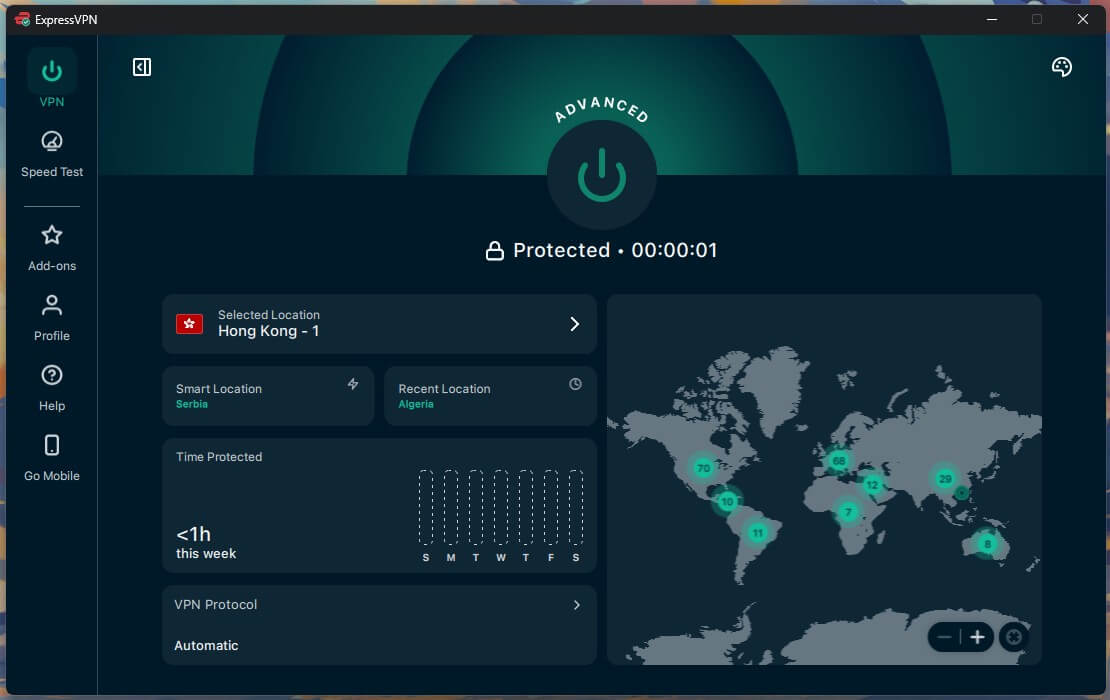This screenshot has height=700, width=1110.
Task: Select the 70 server cluster on map
Action: [x=703, y=468]
